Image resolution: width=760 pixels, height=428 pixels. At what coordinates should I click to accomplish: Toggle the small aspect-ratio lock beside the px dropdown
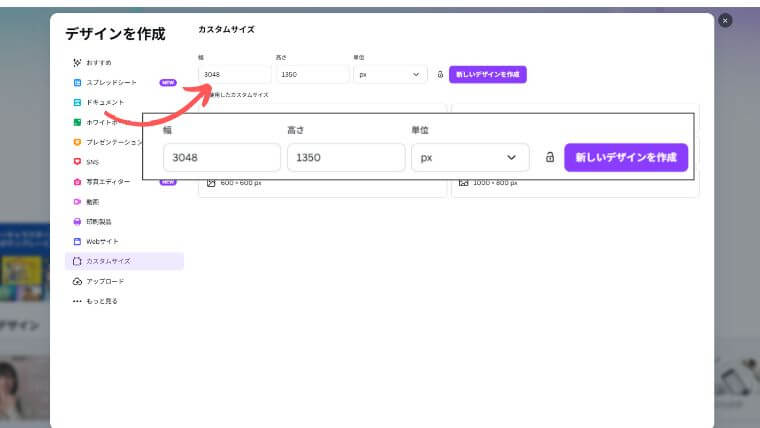pyautogui.click(x=440, y=75)
